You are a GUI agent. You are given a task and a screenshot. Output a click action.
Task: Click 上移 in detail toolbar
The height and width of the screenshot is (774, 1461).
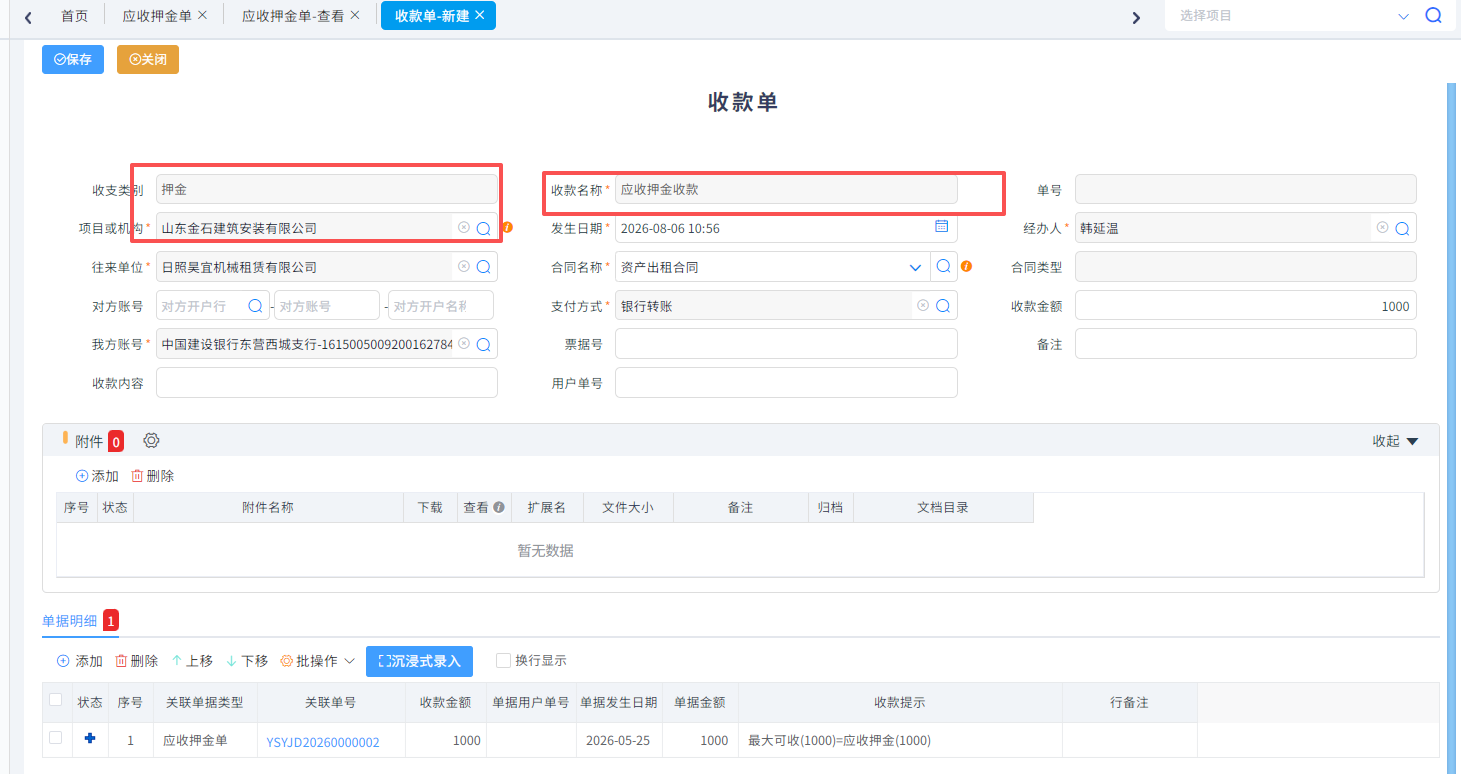(x=192, y=661)
